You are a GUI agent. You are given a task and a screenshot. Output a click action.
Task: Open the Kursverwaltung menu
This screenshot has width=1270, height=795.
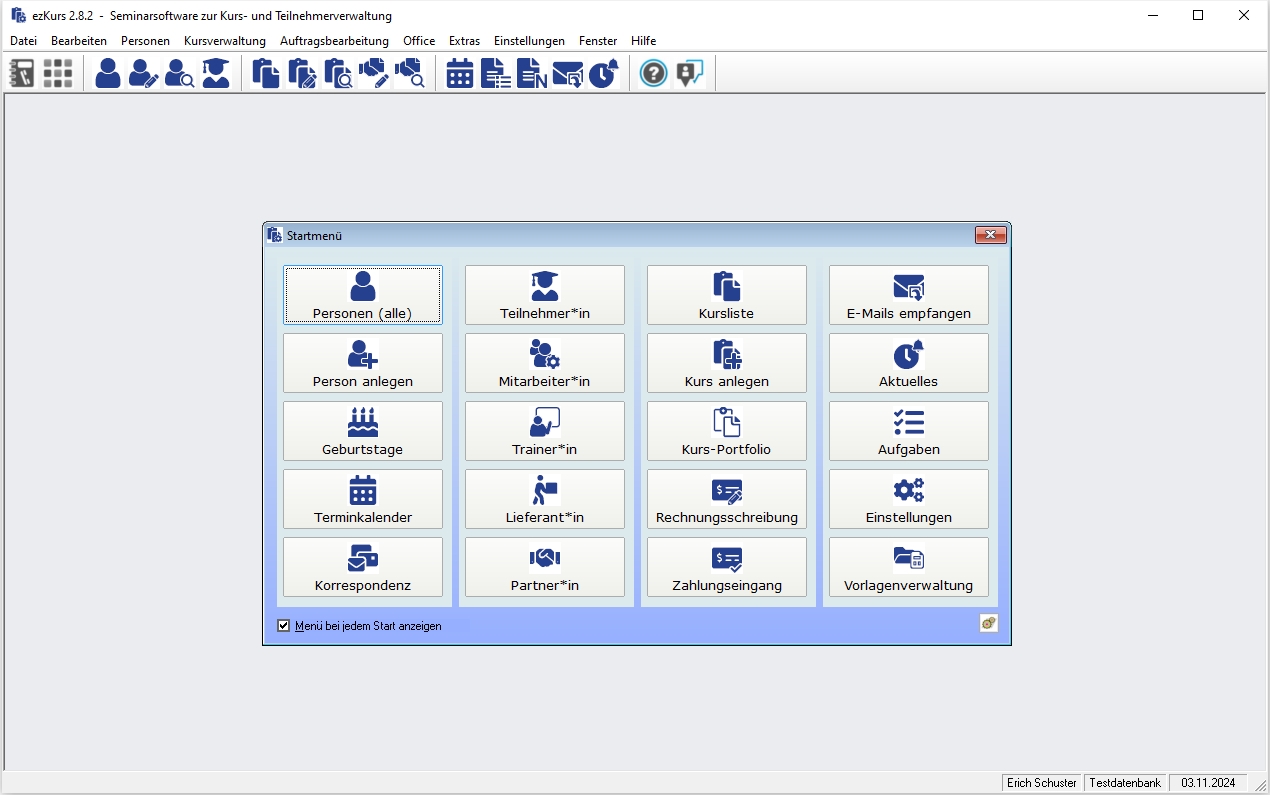tap(225, 41)
